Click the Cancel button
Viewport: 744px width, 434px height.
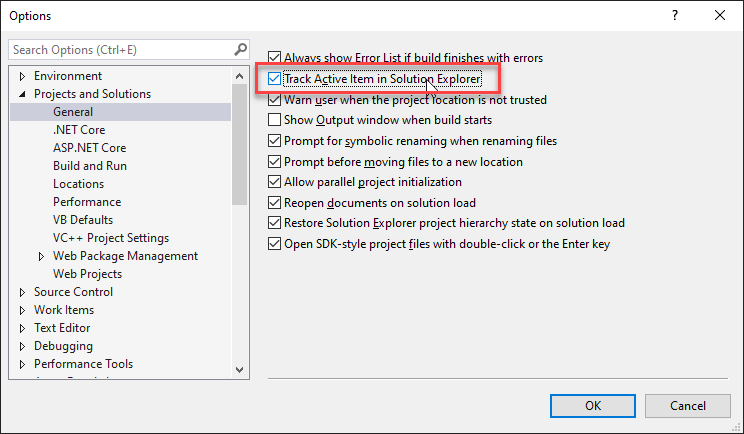tap(687, 405)
